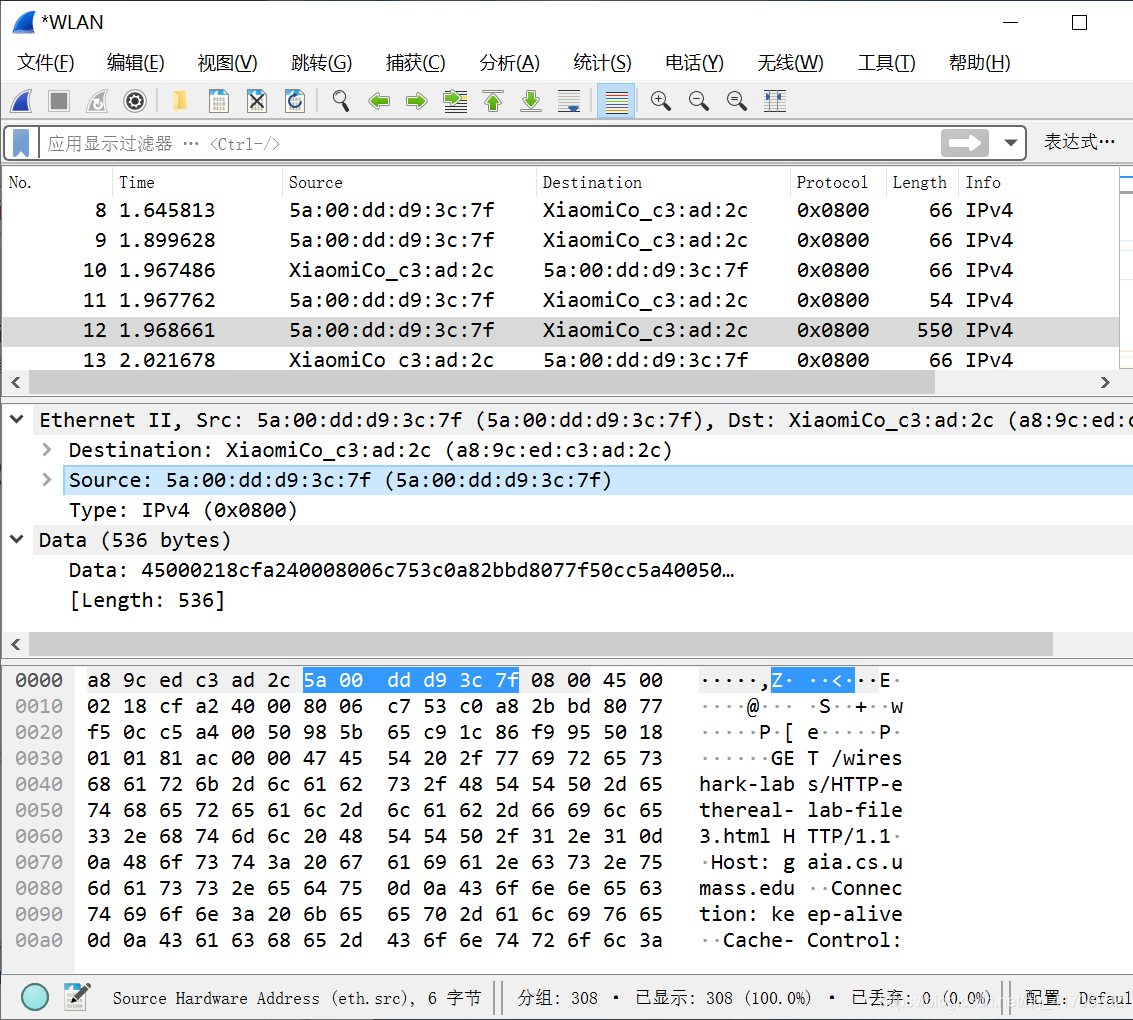1133x1020 pixels.
Task: Open the 跳转(G) menu
Action: pos(322,63)
